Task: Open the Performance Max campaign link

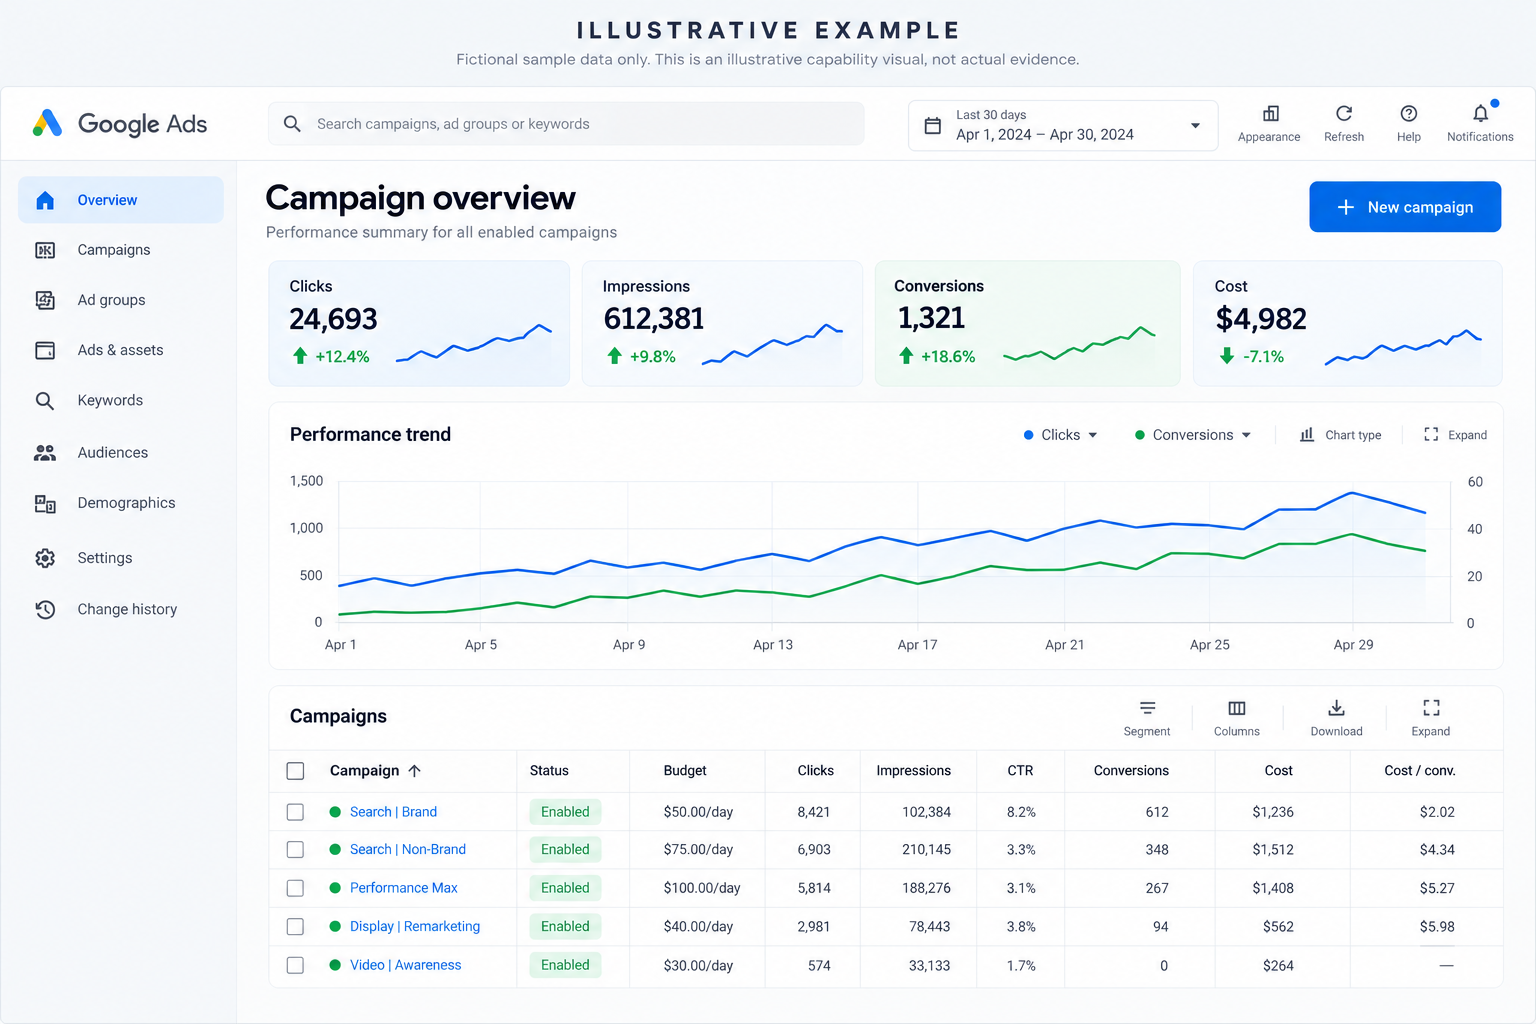Action: point(403,888)
